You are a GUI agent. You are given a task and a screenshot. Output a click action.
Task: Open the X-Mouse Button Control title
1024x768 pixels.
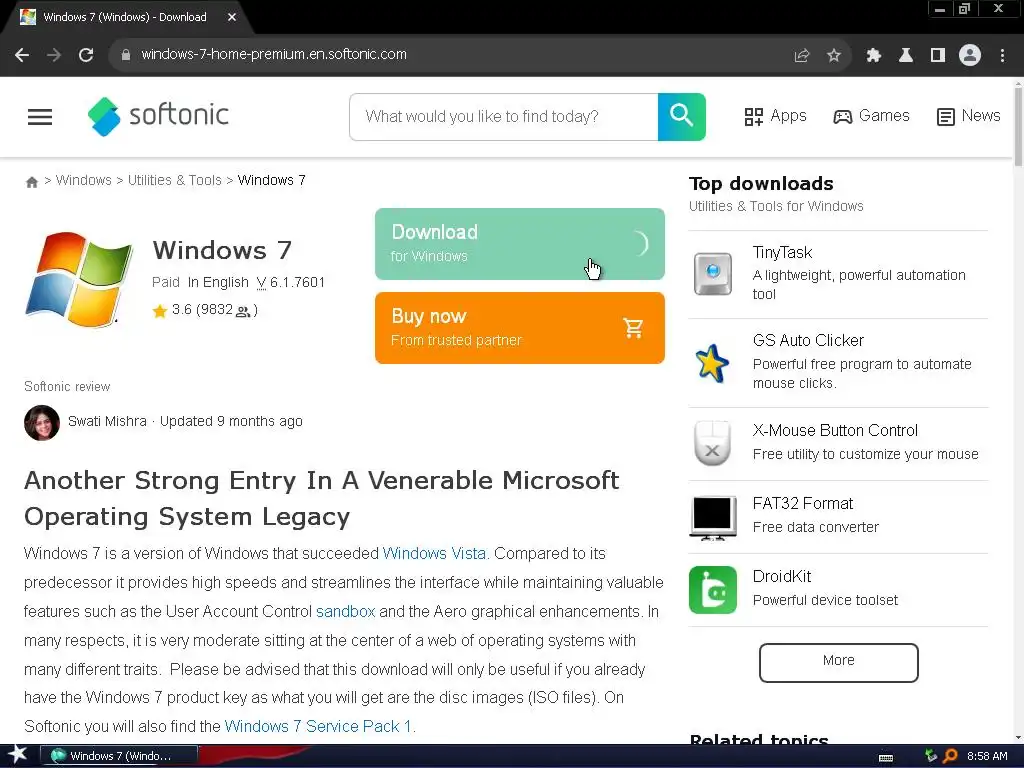coord(835,430)
